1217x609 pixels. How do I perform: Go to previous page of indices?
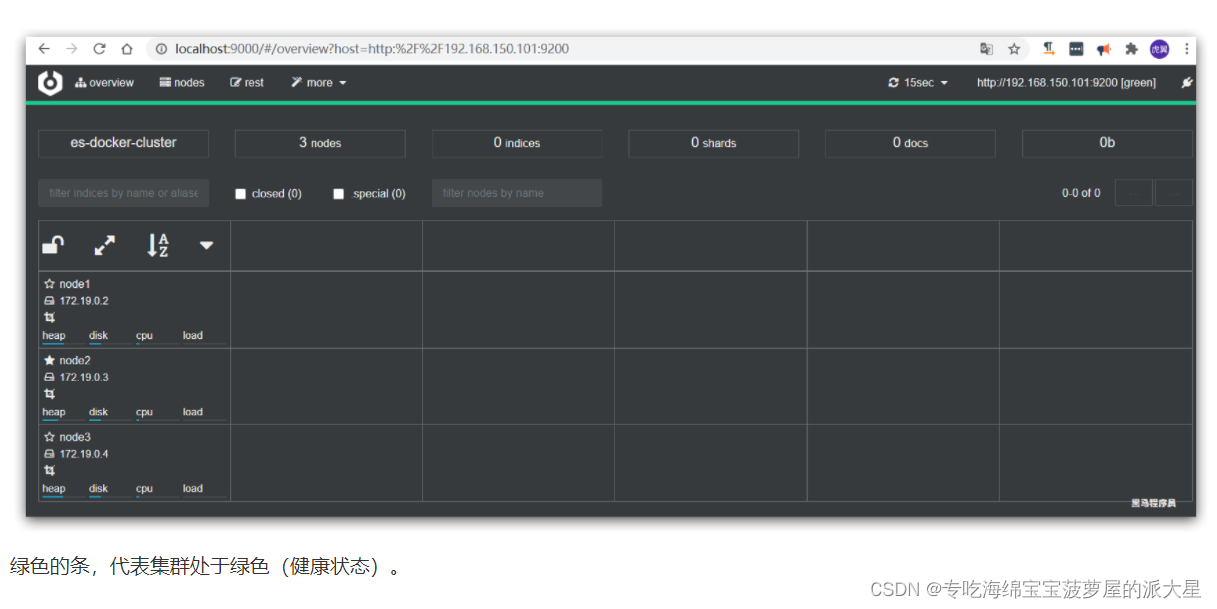click(x=1134, y=193)
